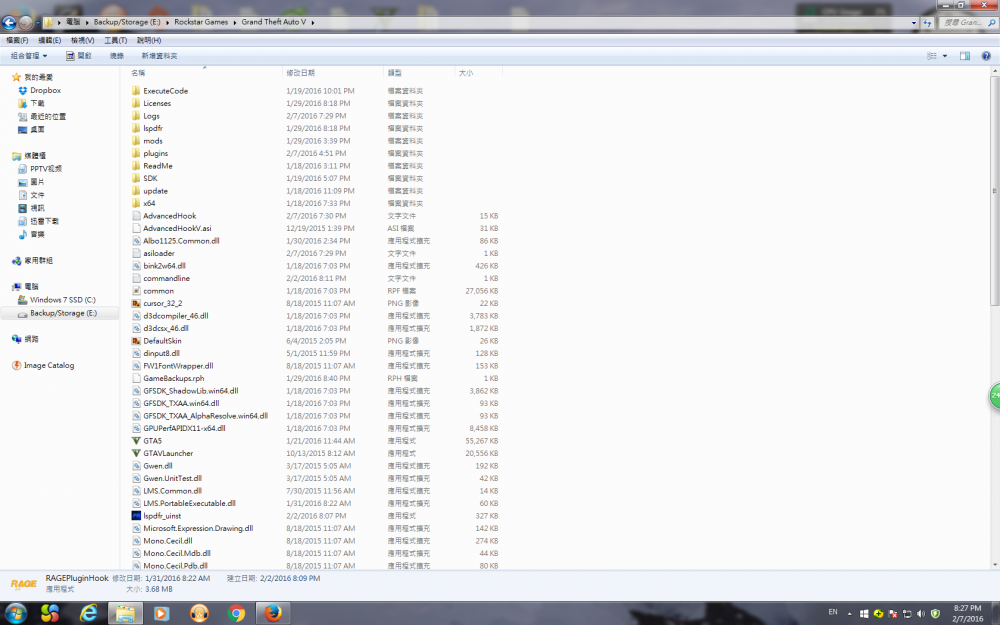Expand breadcrumb arrow after Grand Theft Auto V

click(312, 22)
